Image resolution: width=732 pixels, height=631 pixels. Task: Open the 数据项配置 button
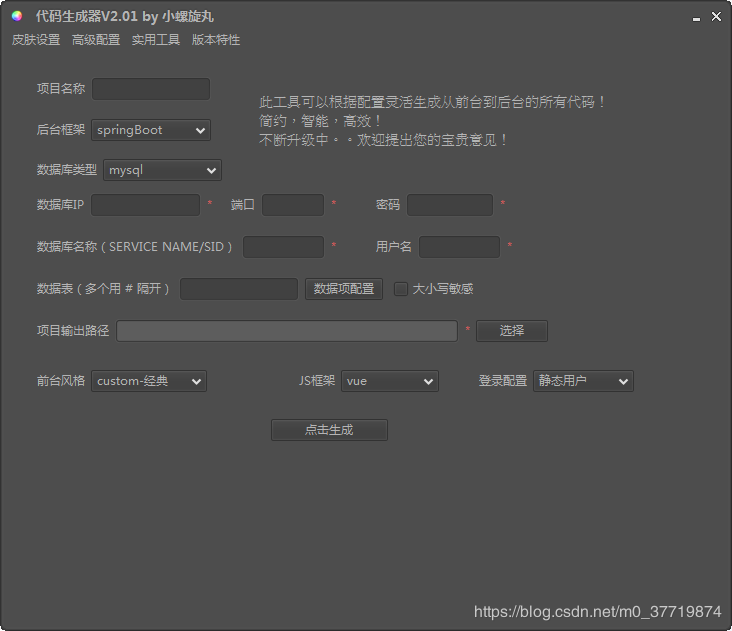(344, 289)
